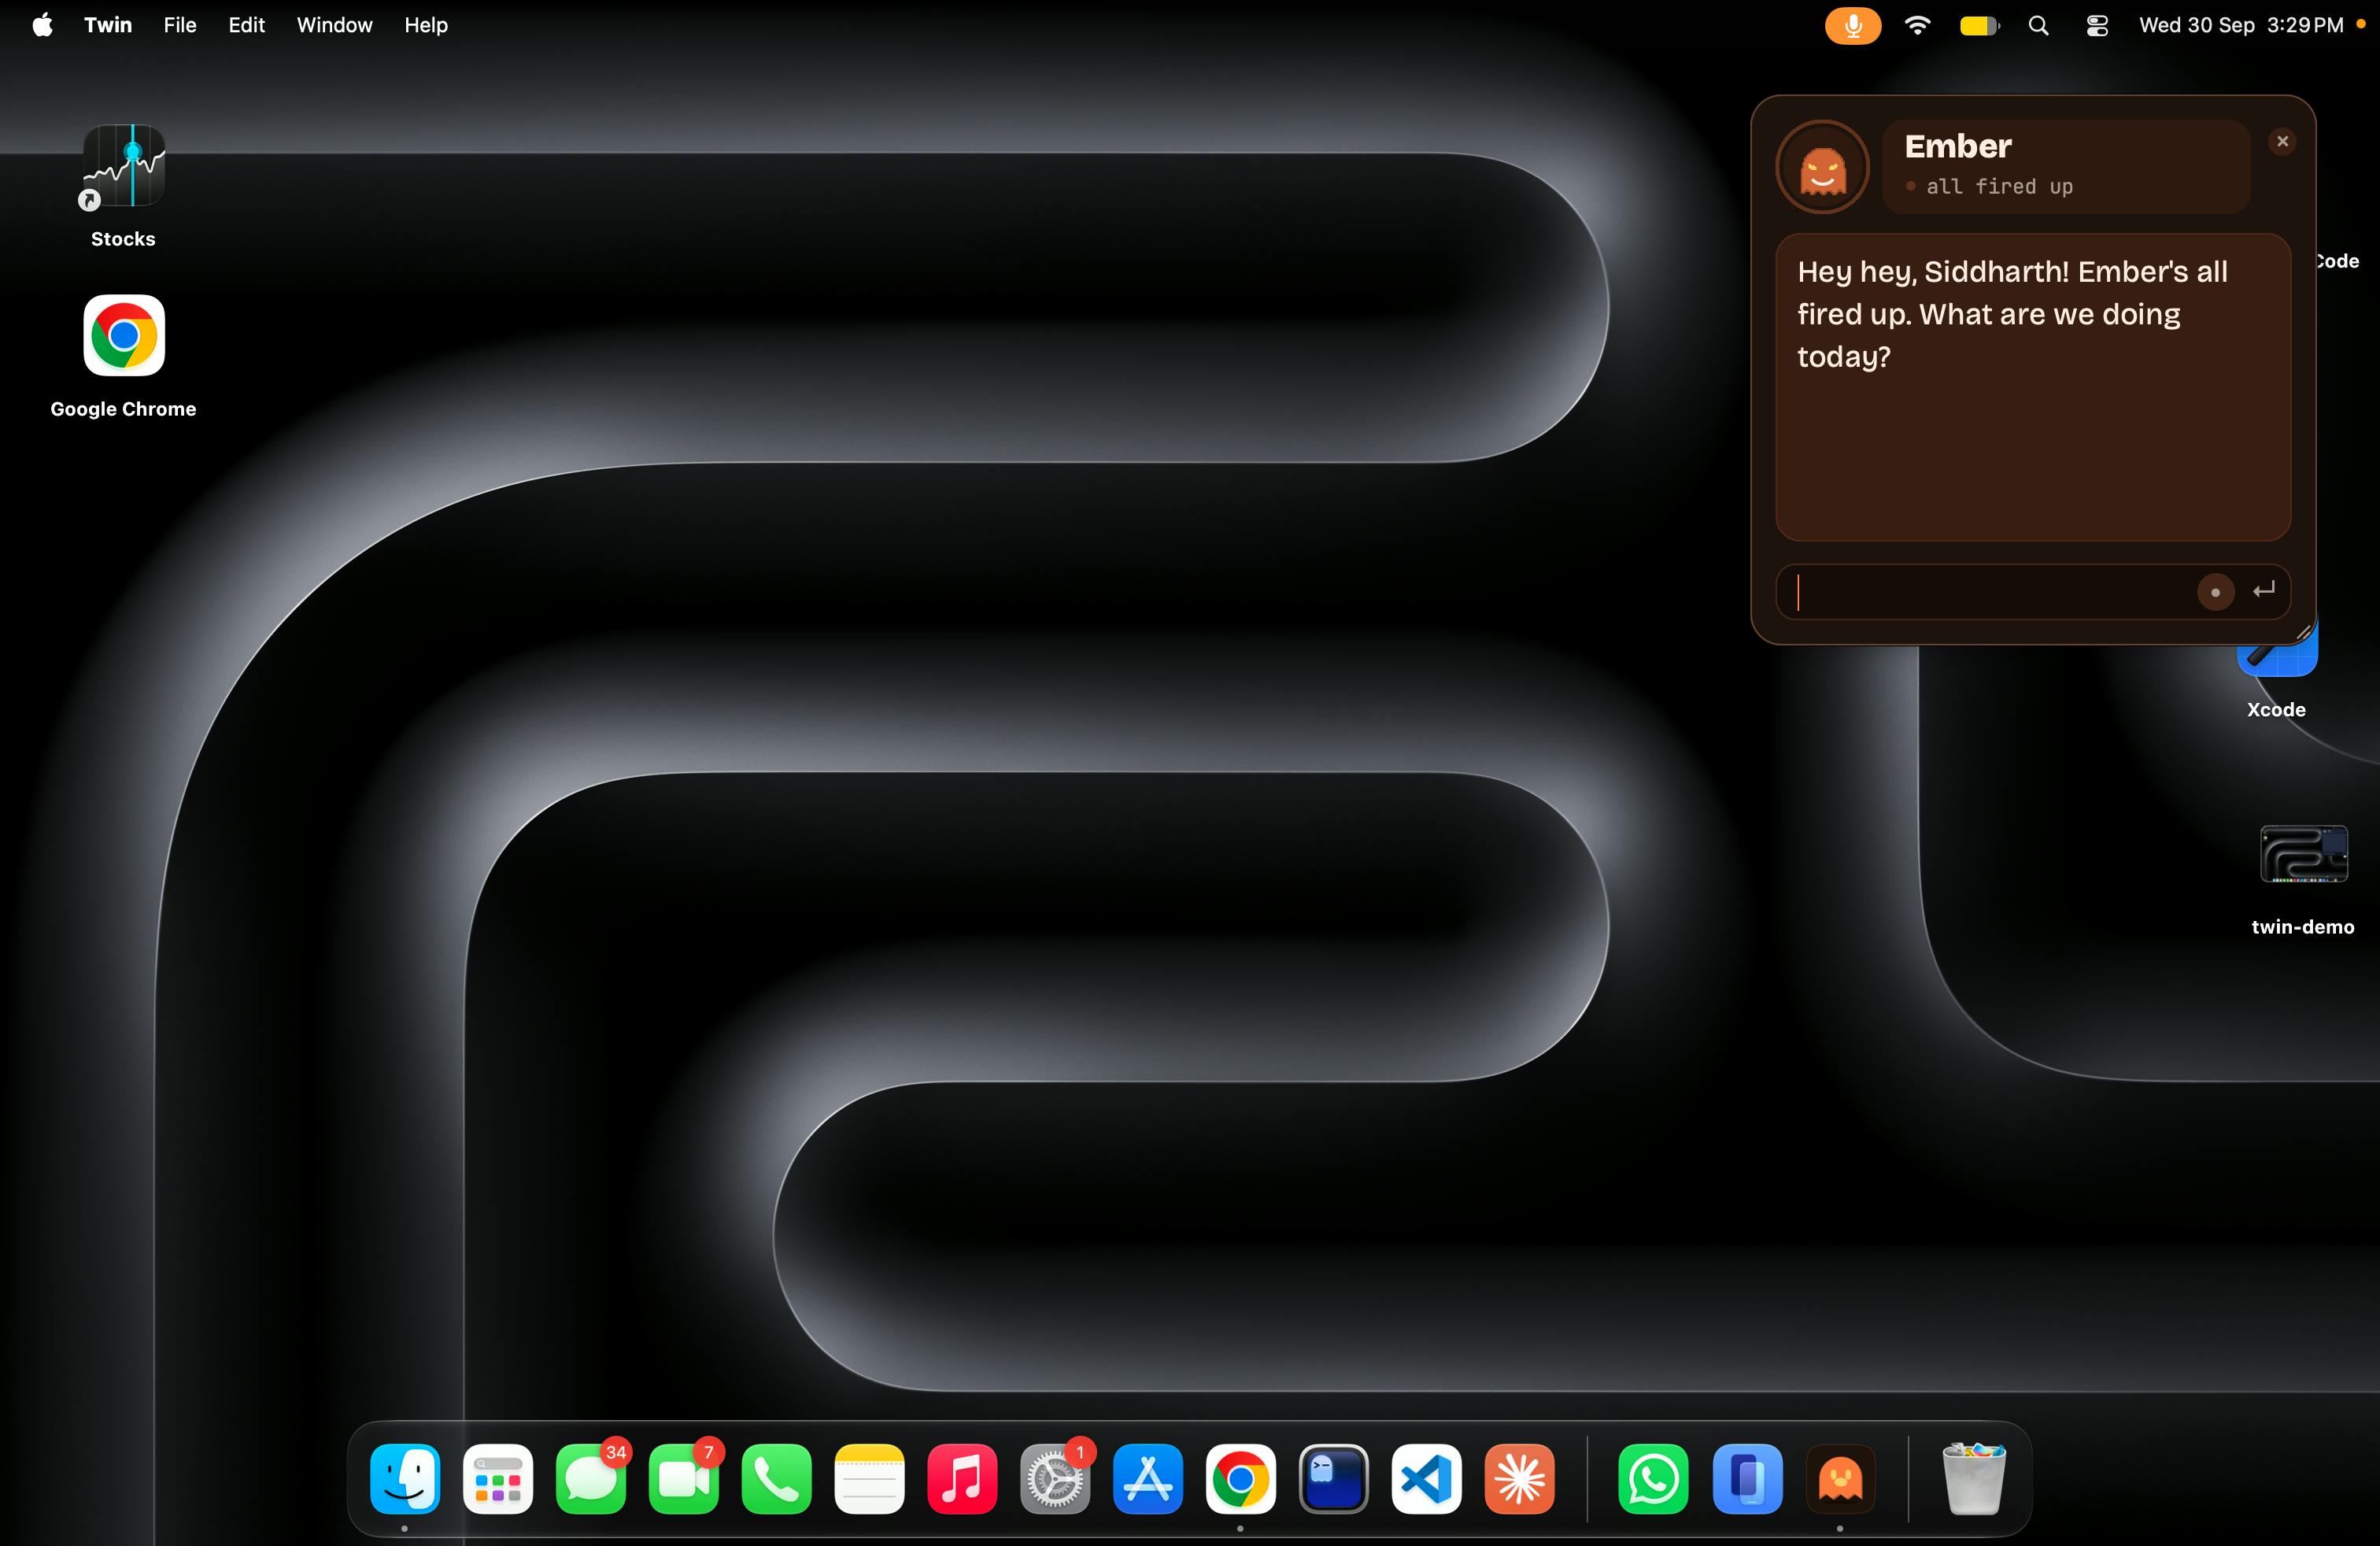Open the File menu
Image resolution: width=2380 pixels, height=1546 pixels.
click(180, 25)
